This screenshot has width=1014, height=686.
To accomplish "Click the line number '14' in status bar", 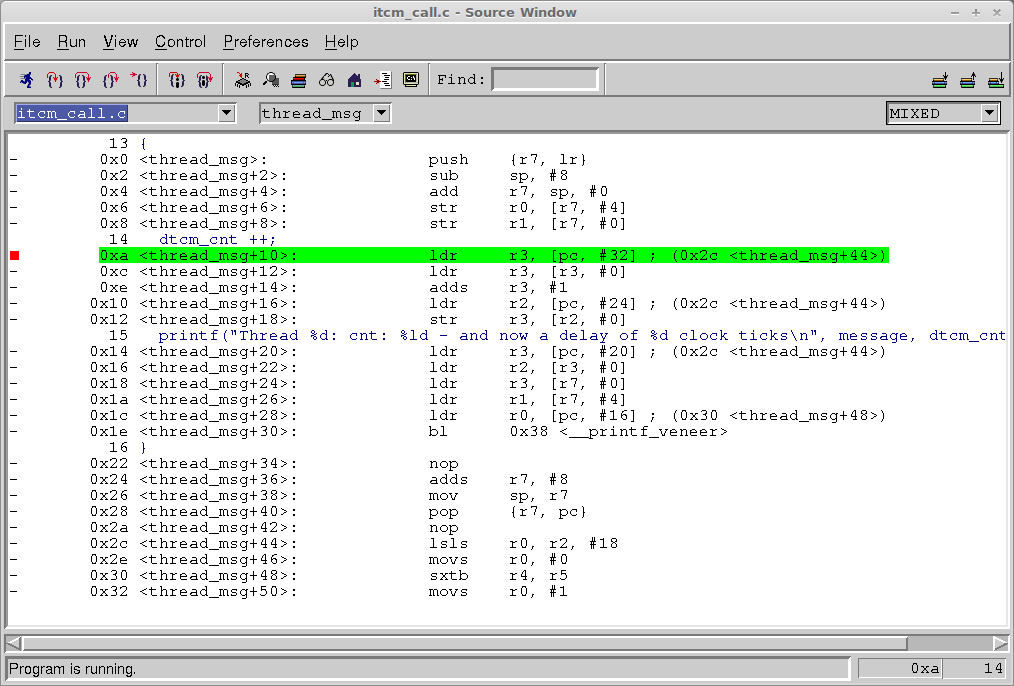I will tap(993, 669).
